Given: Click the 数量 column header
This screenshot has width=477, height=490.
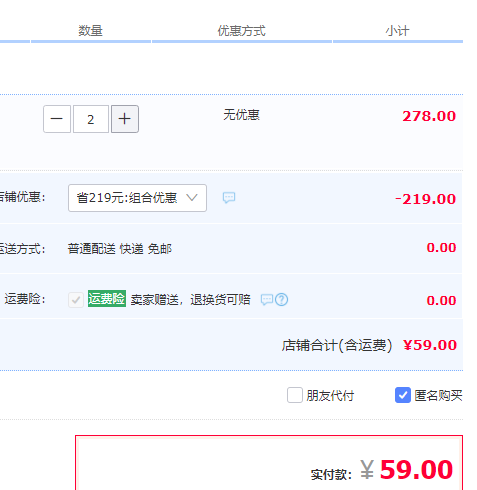Looking at the screenshot, I should pyautogui.click(x=90, y=31).
